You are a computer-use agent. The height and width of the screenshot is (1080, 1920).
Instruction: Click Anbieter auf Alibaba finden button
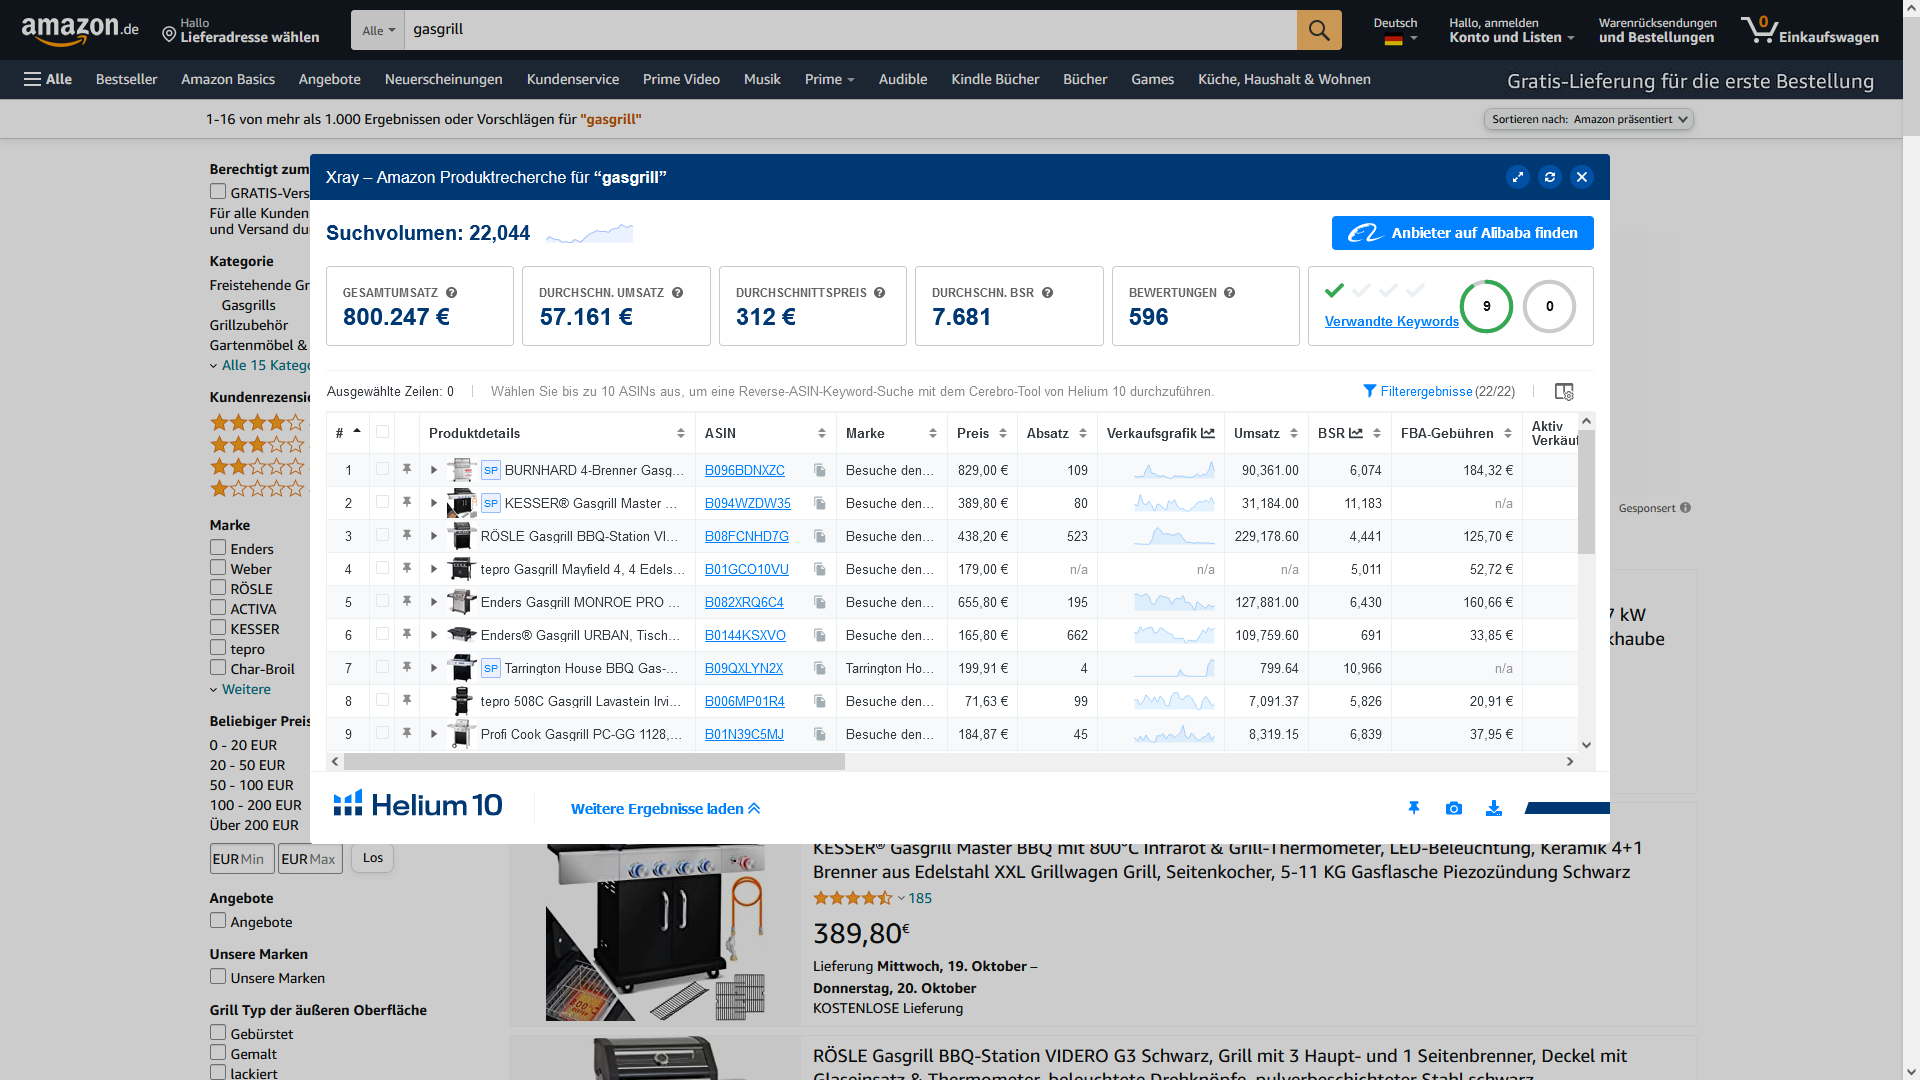(x=1462, y=233)
